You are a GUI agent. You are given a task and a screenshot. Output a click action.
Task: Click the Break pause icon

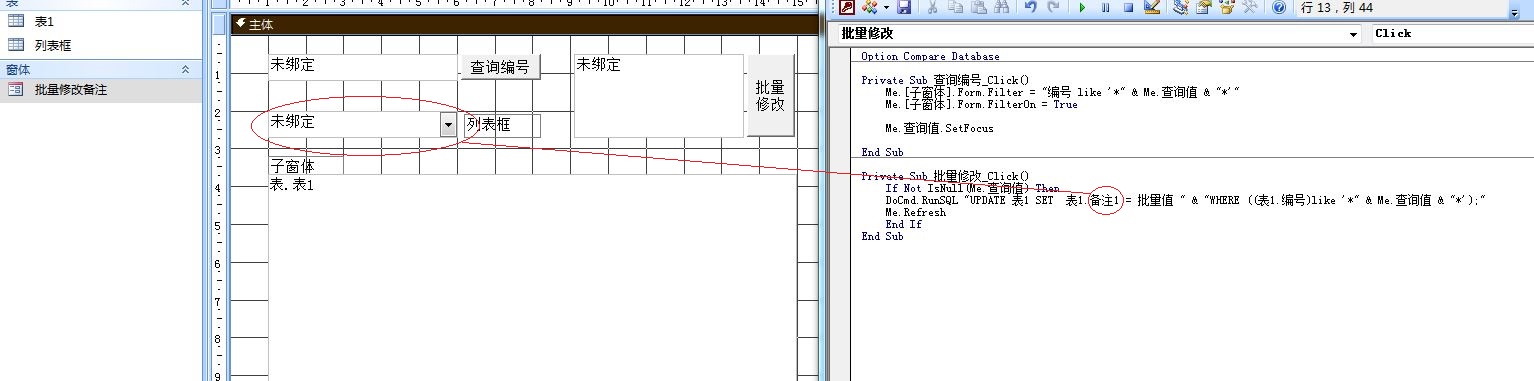pyautogui.click(x=1105, y=7)
